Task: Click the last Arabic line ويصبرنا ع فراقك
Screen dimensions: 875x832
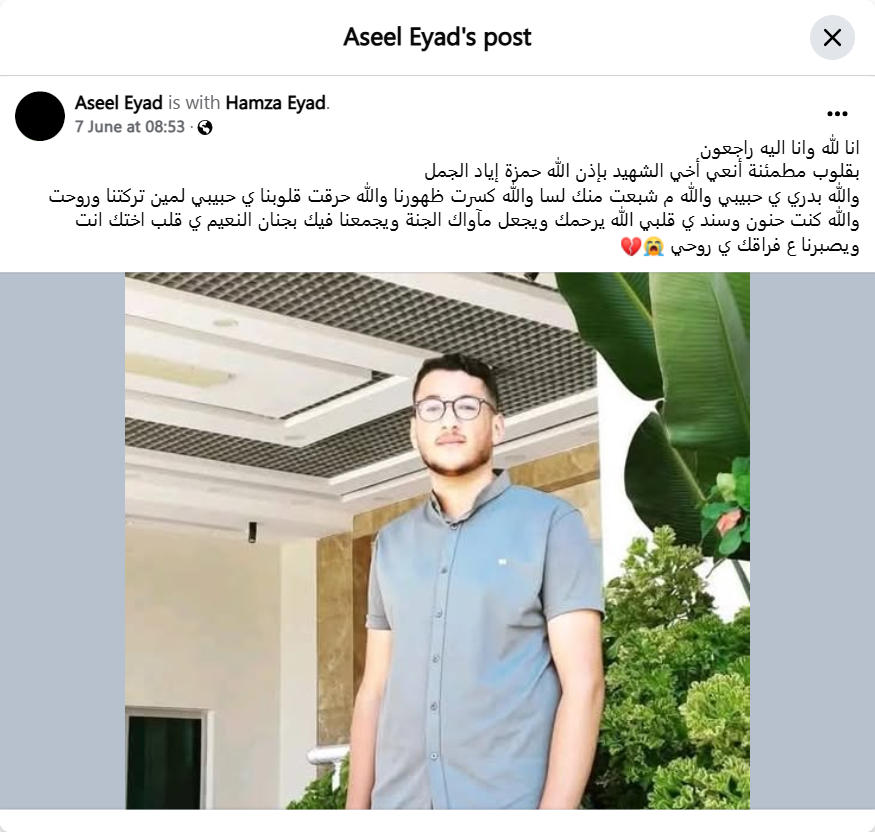Action: point(740,246)
